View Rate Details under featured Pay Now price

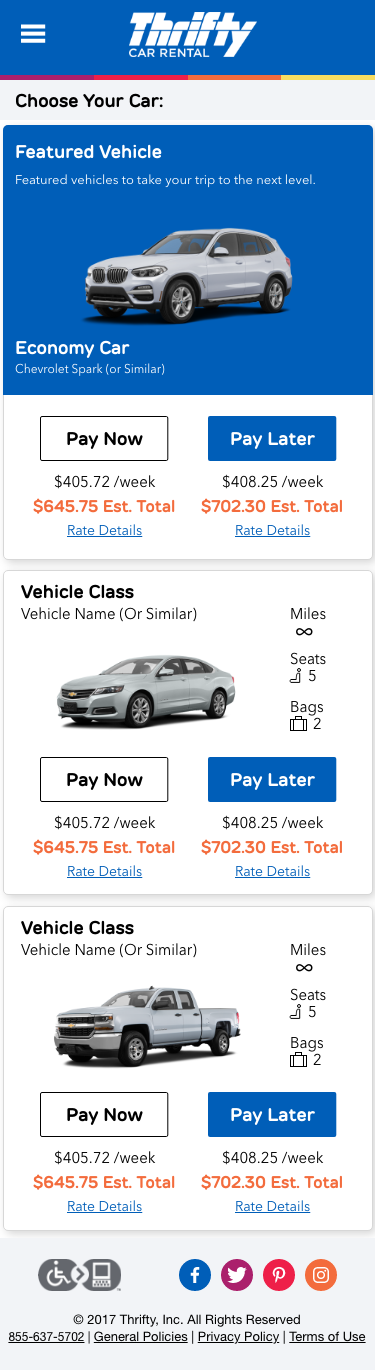tap(105, 530)
